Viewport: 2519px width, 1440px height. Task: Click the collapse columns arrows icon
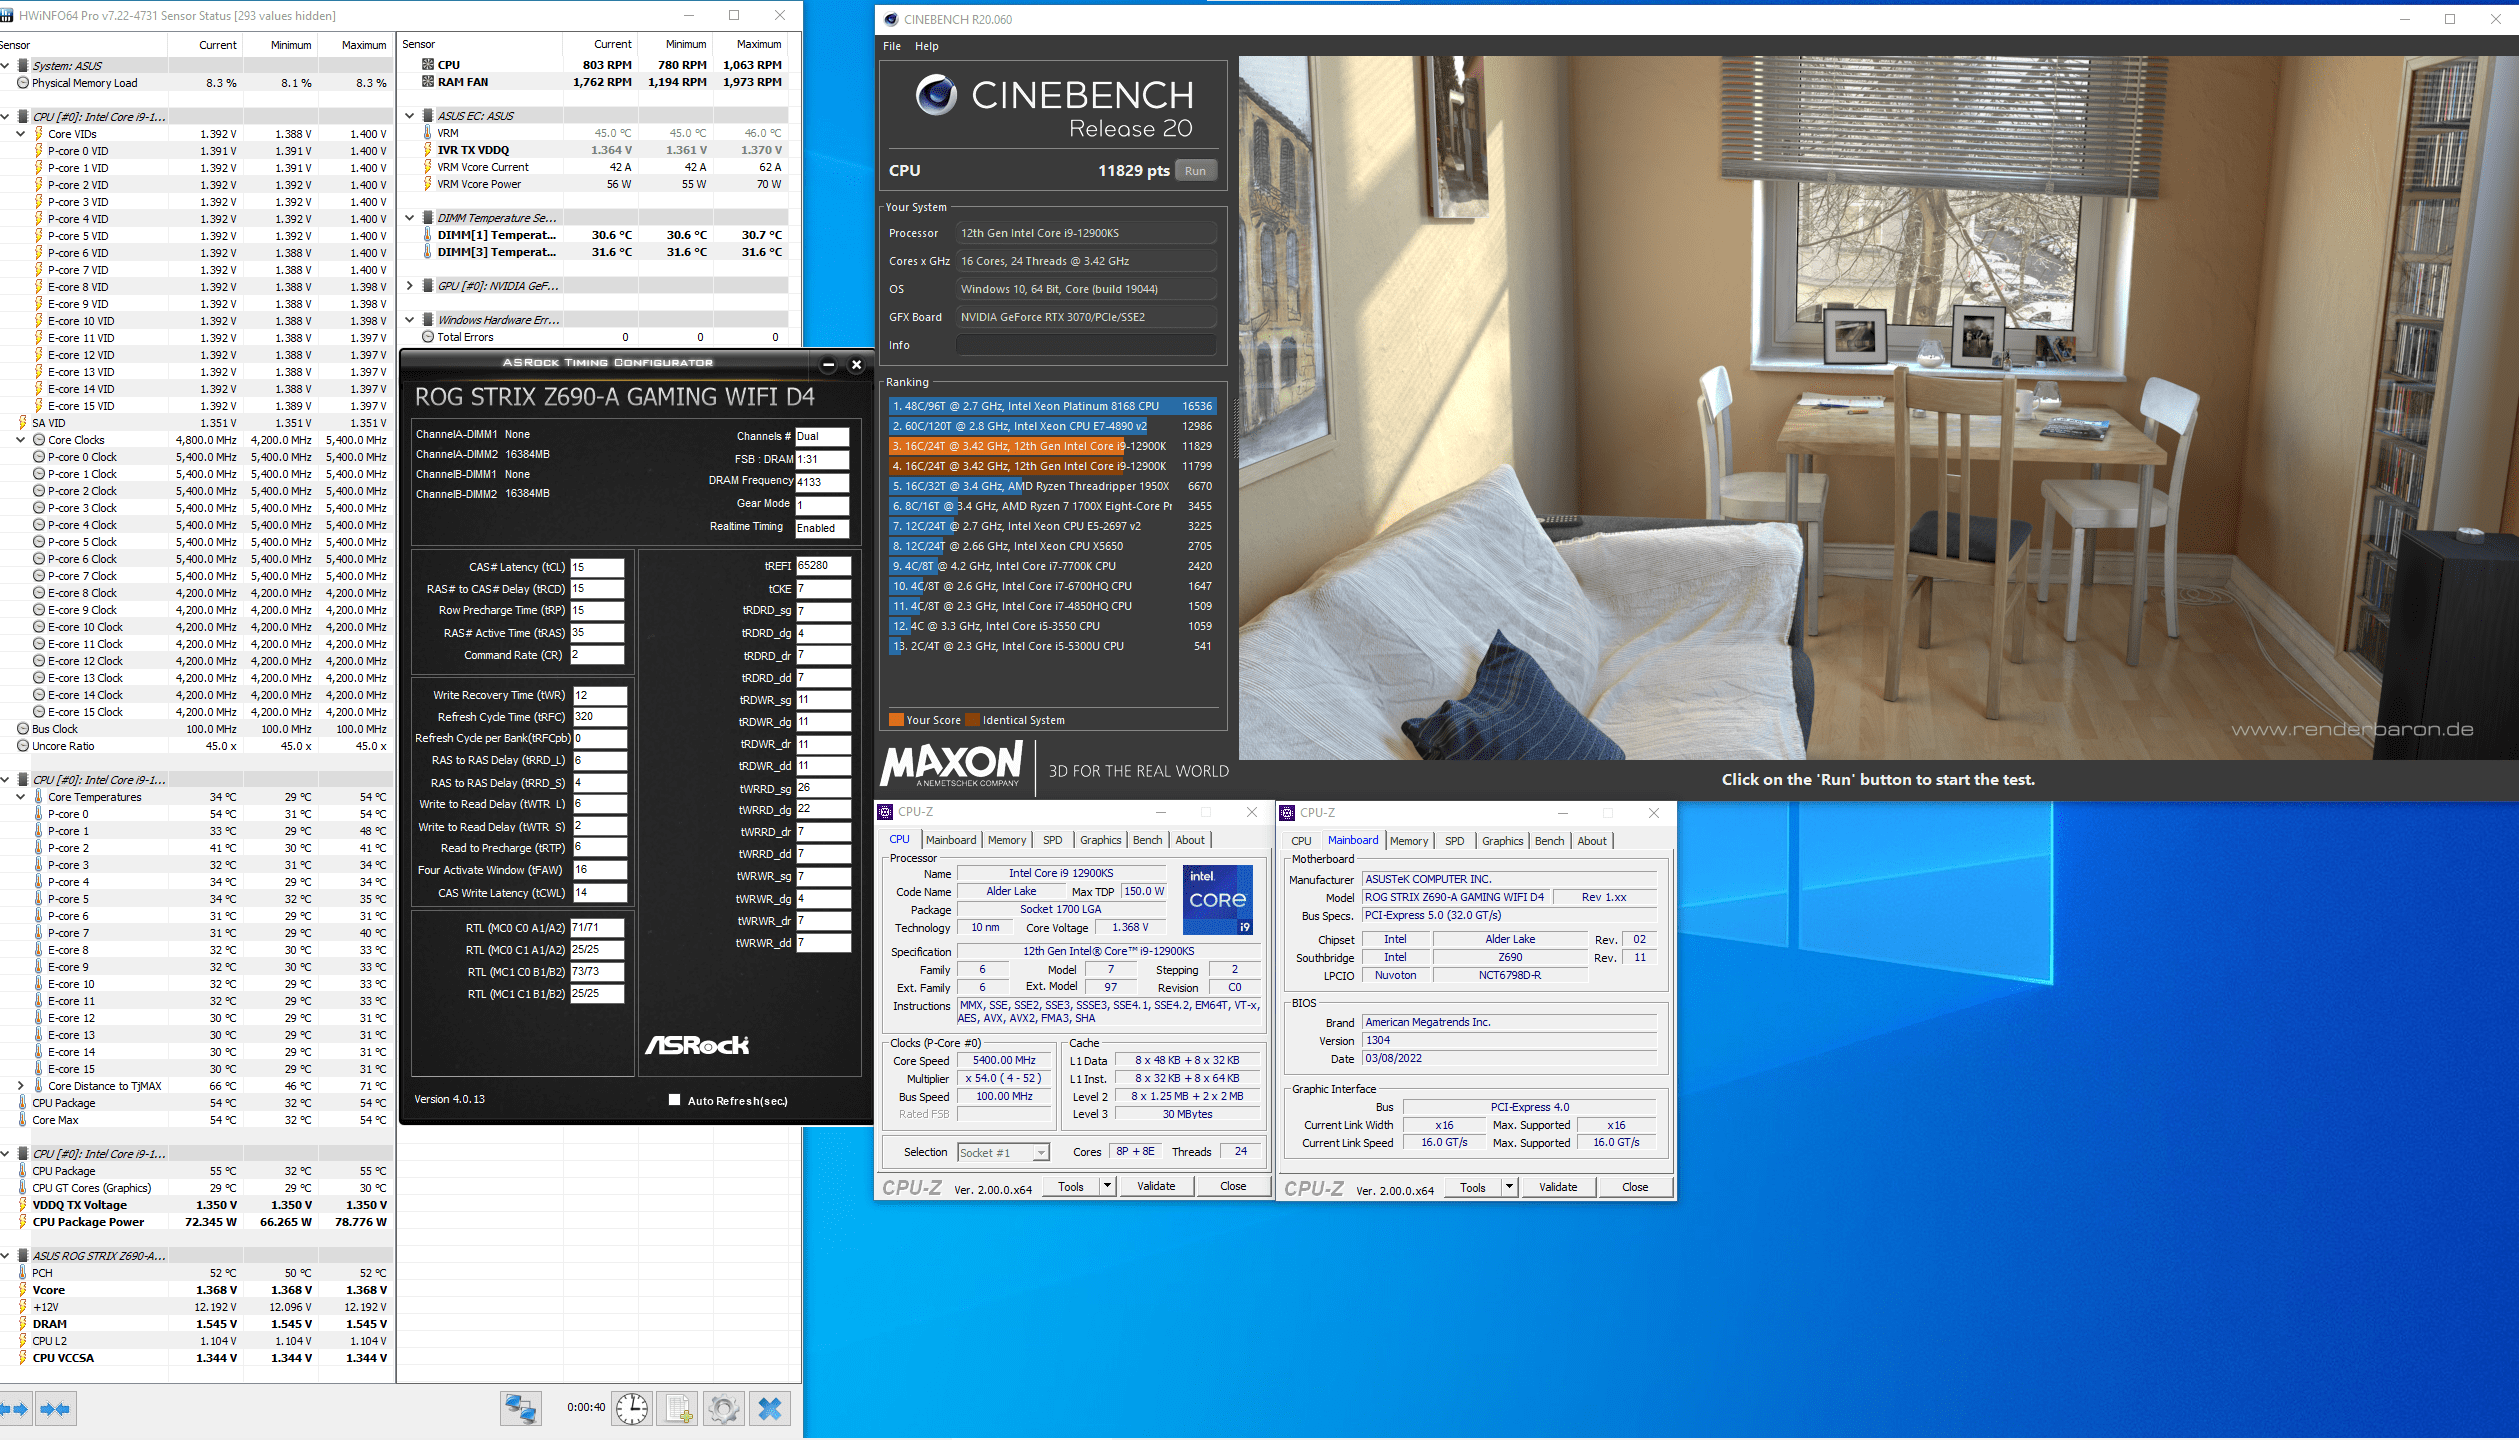pos(55,1409)
